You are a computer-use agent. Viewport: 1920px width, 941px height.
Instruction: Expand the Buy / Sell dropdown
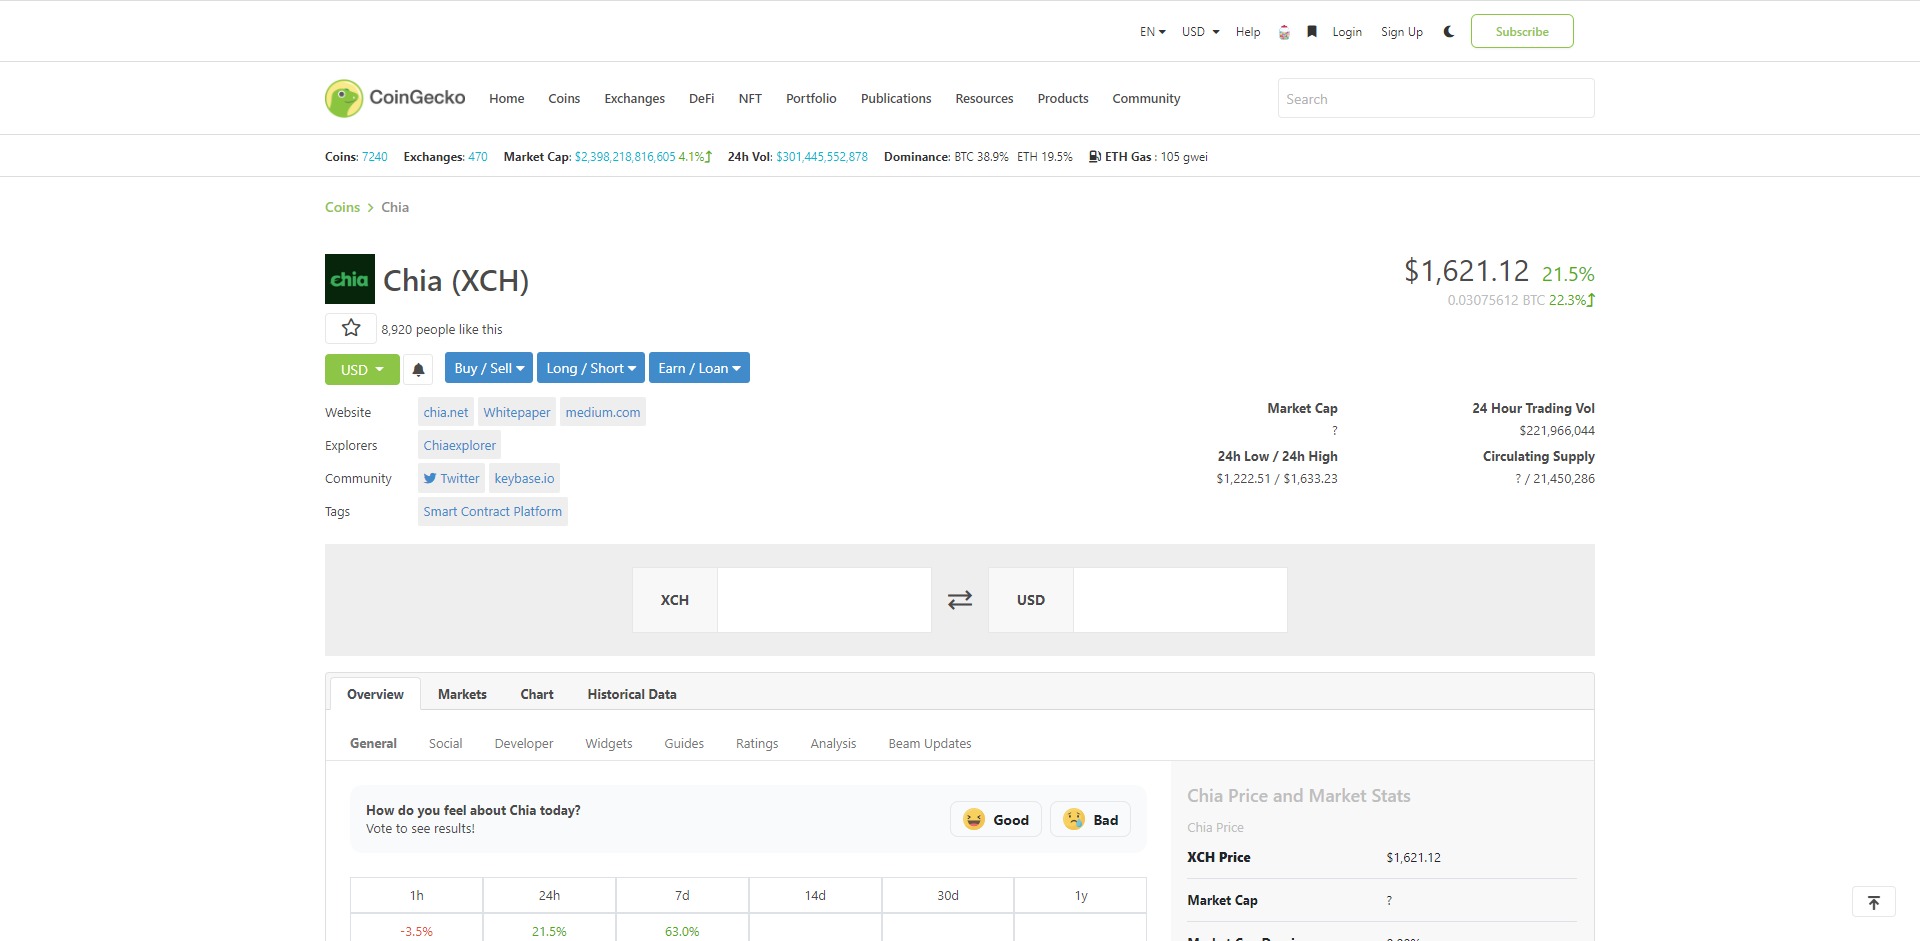[488, 367]
